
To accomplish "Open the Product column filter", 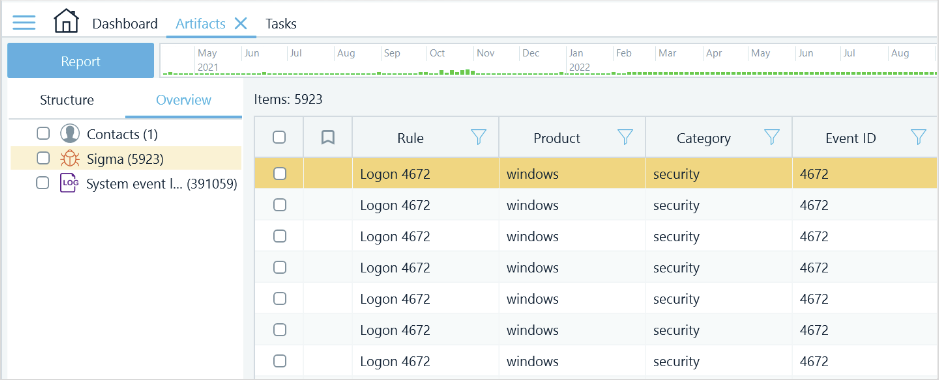I will point(625,138).
